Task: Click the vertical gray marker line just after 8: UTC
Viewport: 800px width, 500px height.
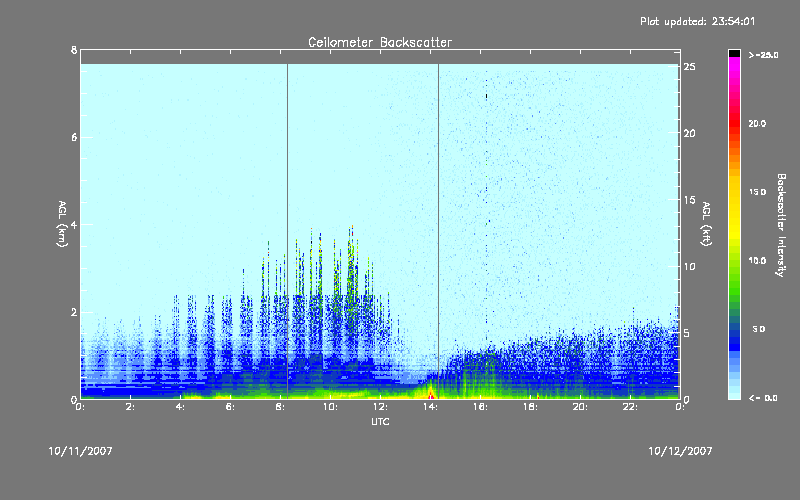Action: point(287,231)
